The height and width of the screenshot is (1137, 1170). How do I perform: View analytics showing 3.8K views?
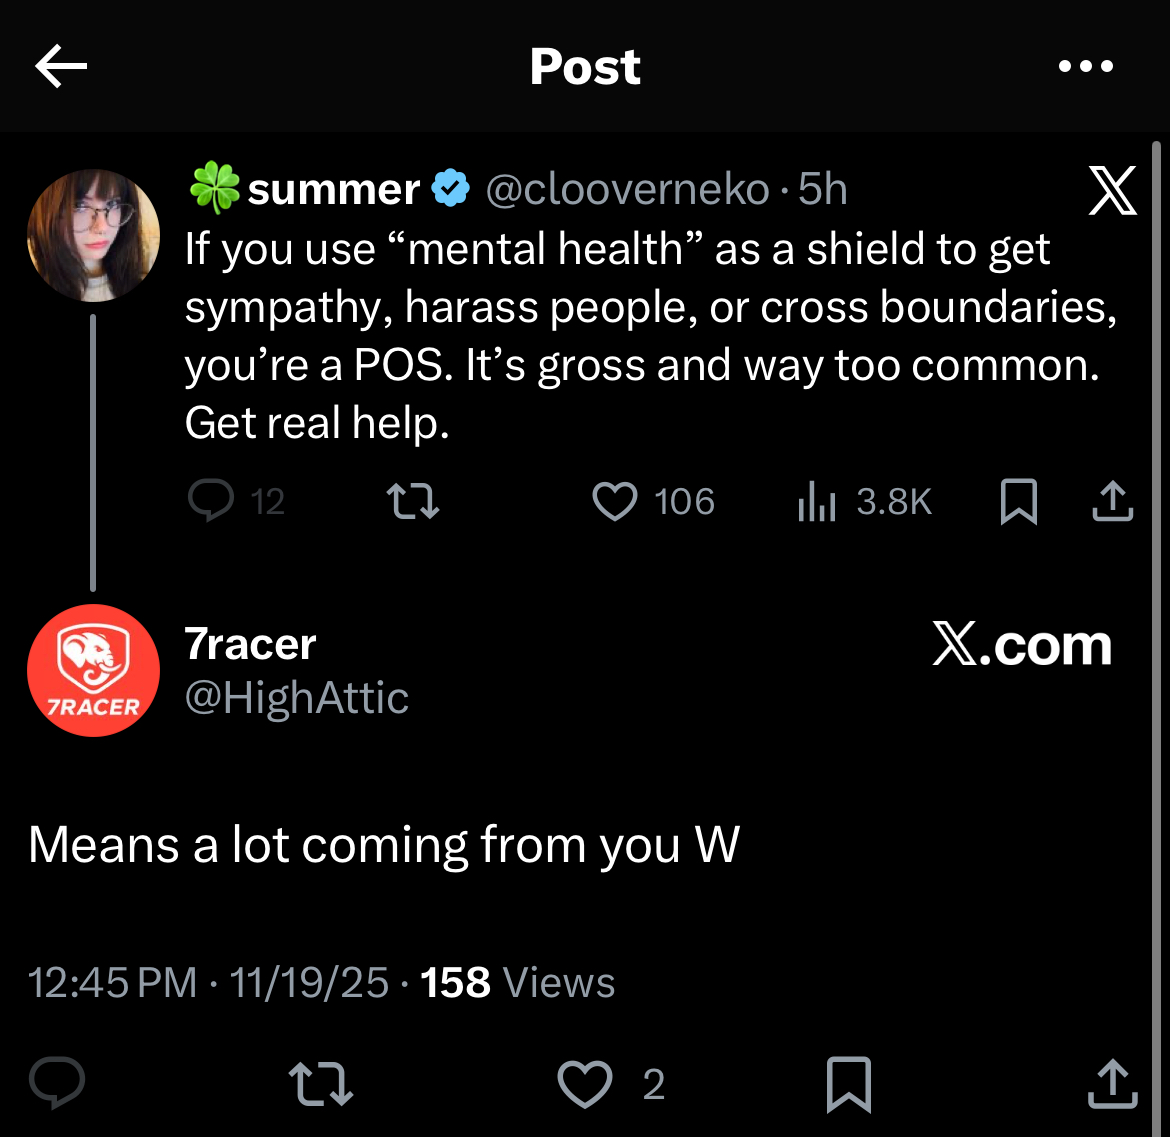coord(864,501)
